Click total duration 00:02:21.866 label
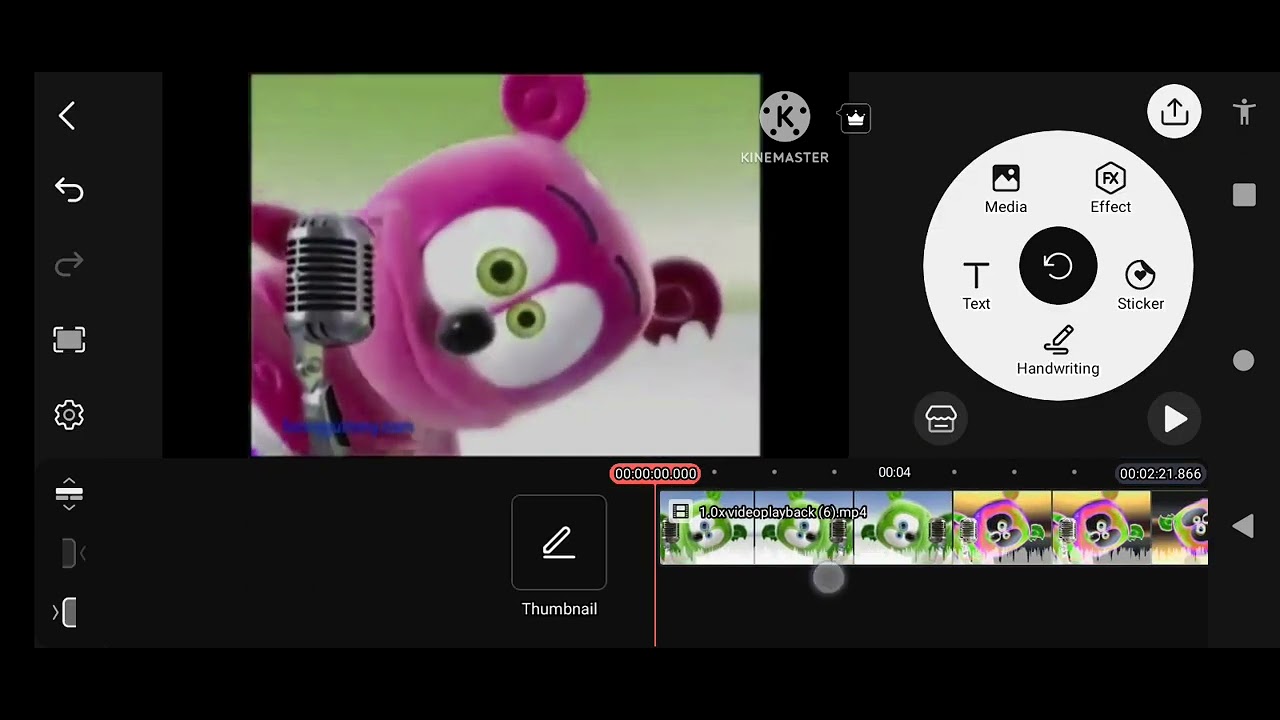This screenshot has width=1280, height=720. (1160, 473)
